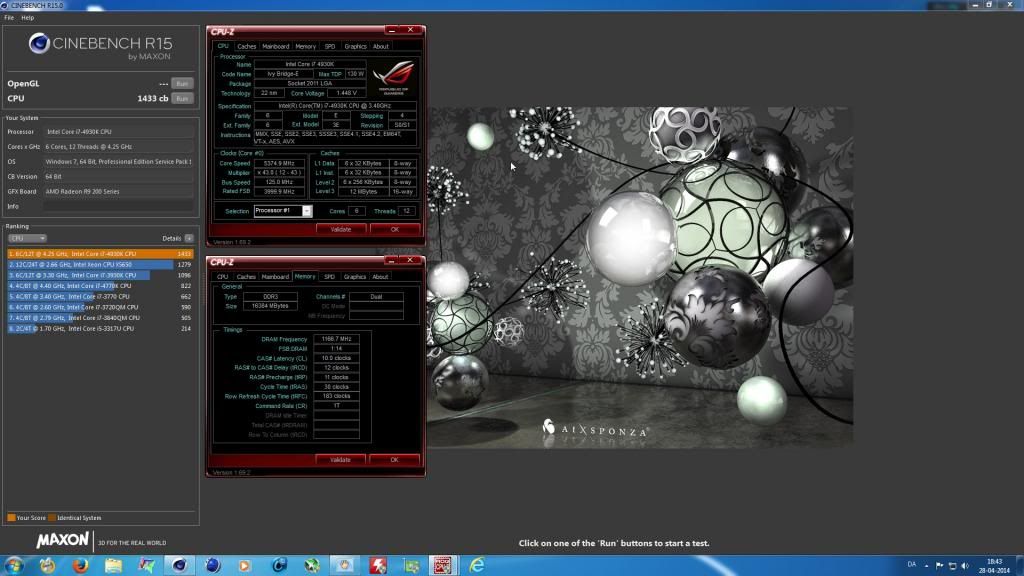This screenshot has height=576, width=1024.
Task: Switch to CPU tab in bottom CPU-Z
Action: (x=223, y=277)
